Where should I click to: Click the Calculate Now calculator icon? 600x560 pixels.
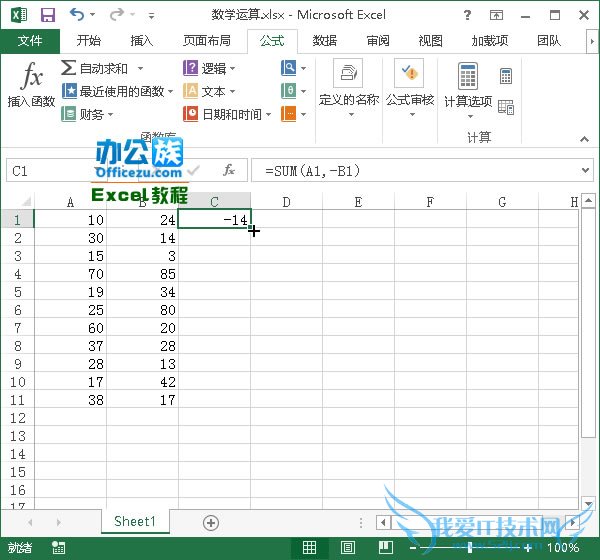coord(506,77)
